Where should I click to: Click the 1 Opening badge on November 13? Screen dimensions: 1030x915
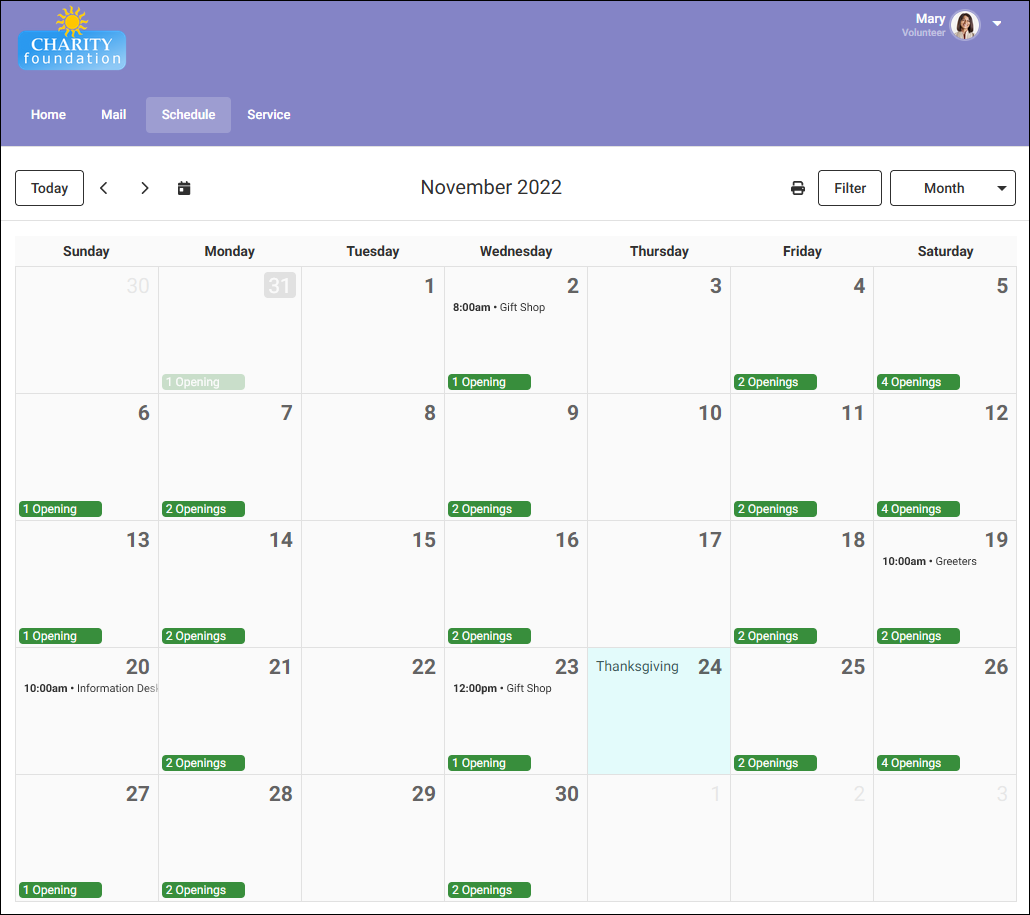[x=59, y=635]
